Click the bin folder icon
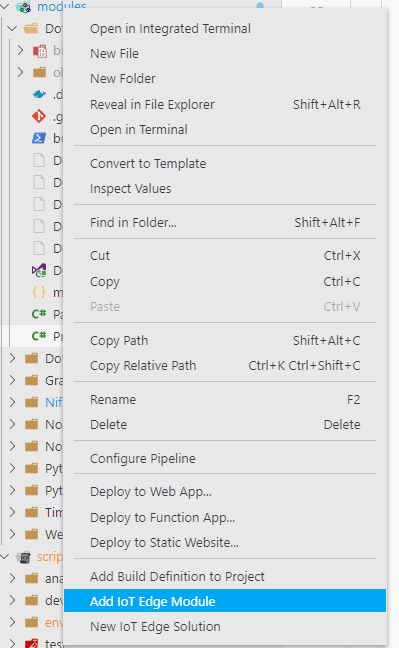This screenshot has width=399, height=648. tap(40, 50)
